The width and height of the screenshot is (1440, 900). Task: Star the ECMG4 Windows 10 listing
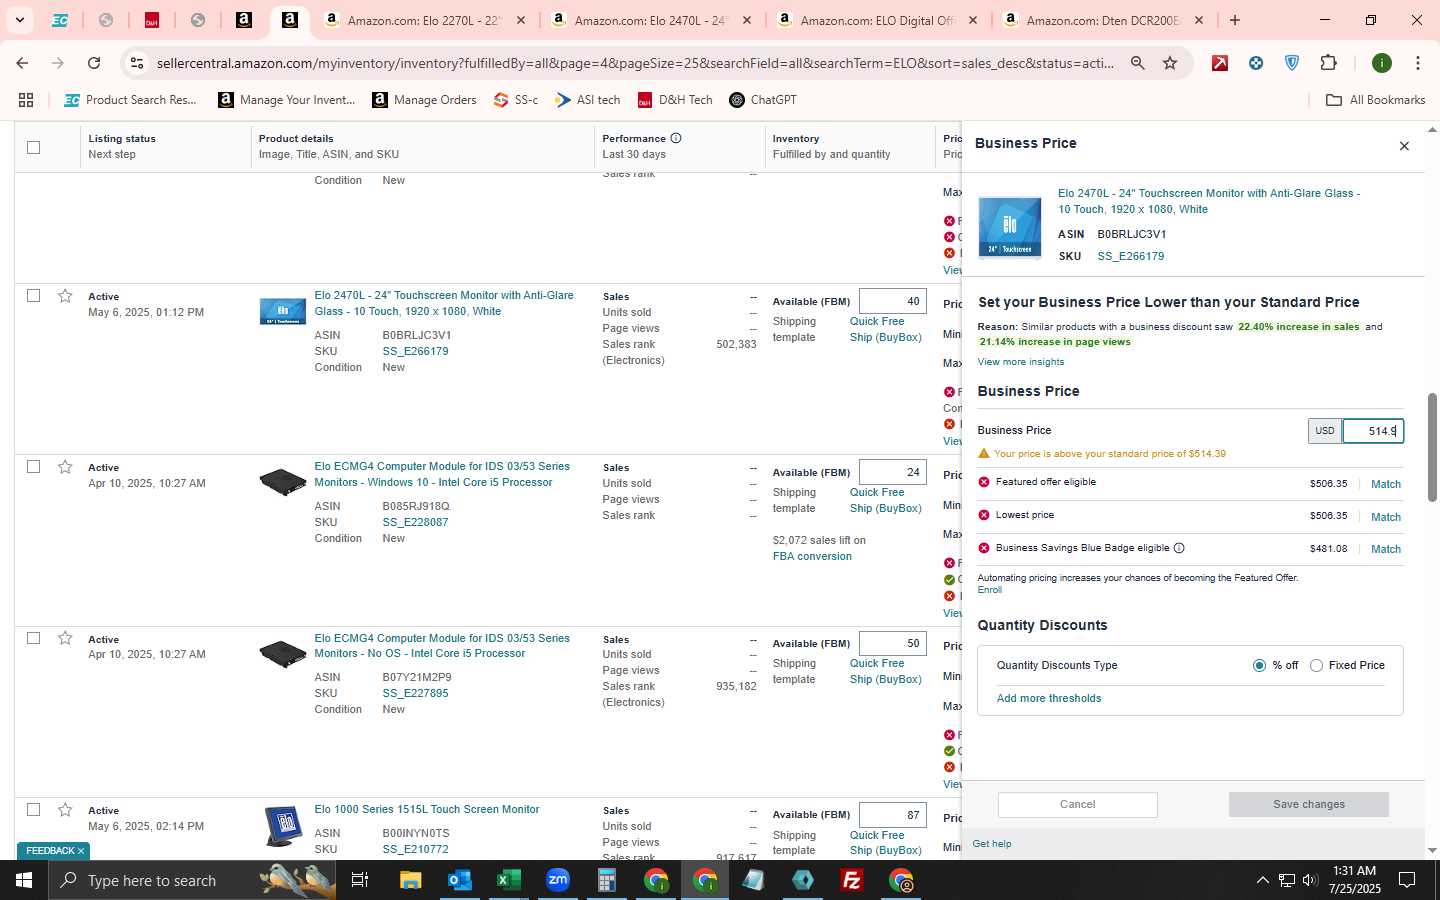point(65,467)
